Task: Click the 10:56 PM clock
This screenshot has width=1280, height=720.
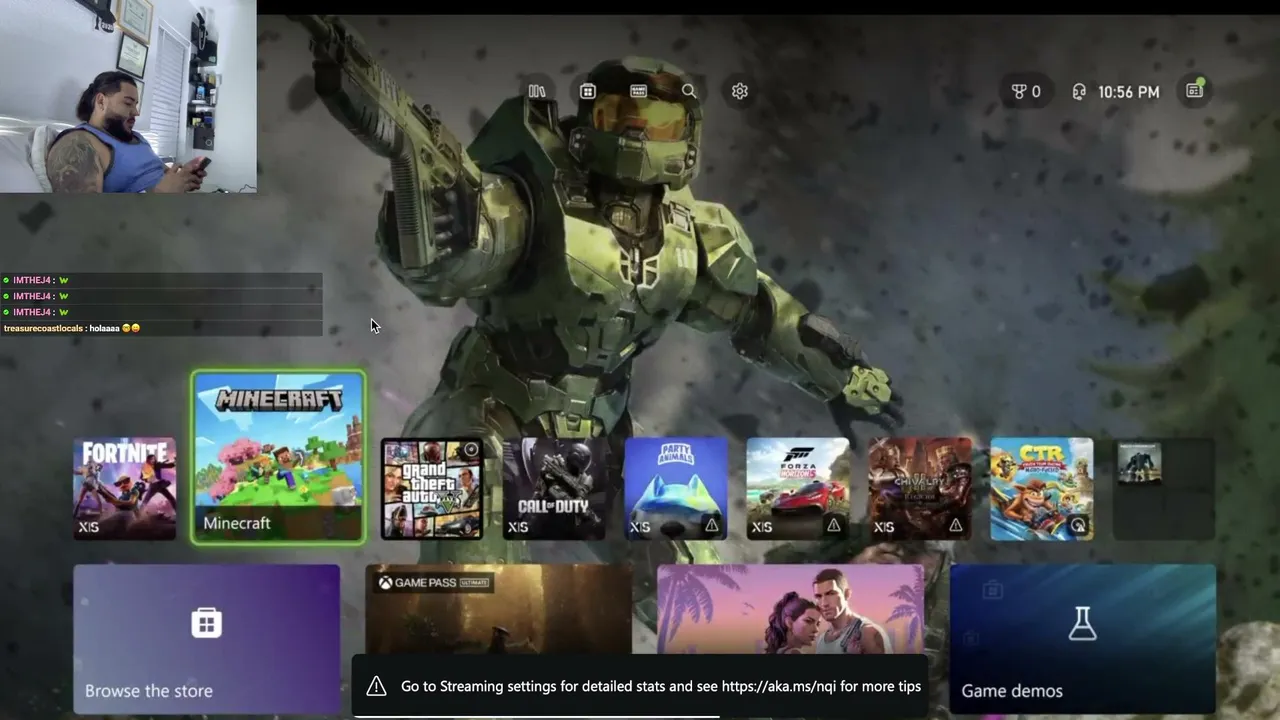Action: (1129, 92)
